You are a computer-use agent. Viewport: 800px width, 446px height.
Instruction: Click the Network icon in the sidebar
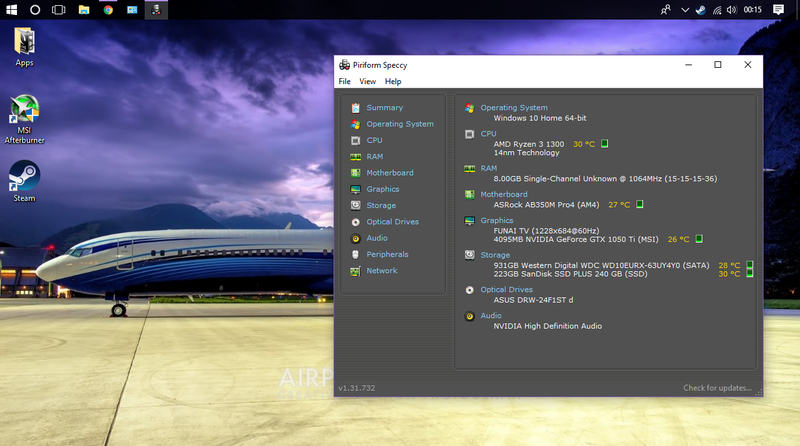(x=356, y=271)
